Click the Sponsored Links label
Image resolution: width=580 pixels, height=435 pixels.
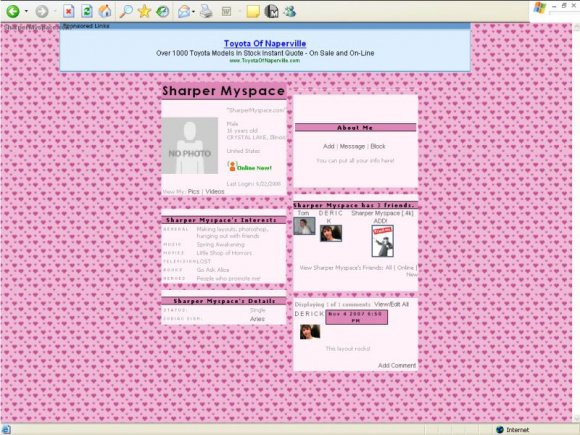(86, 26)
